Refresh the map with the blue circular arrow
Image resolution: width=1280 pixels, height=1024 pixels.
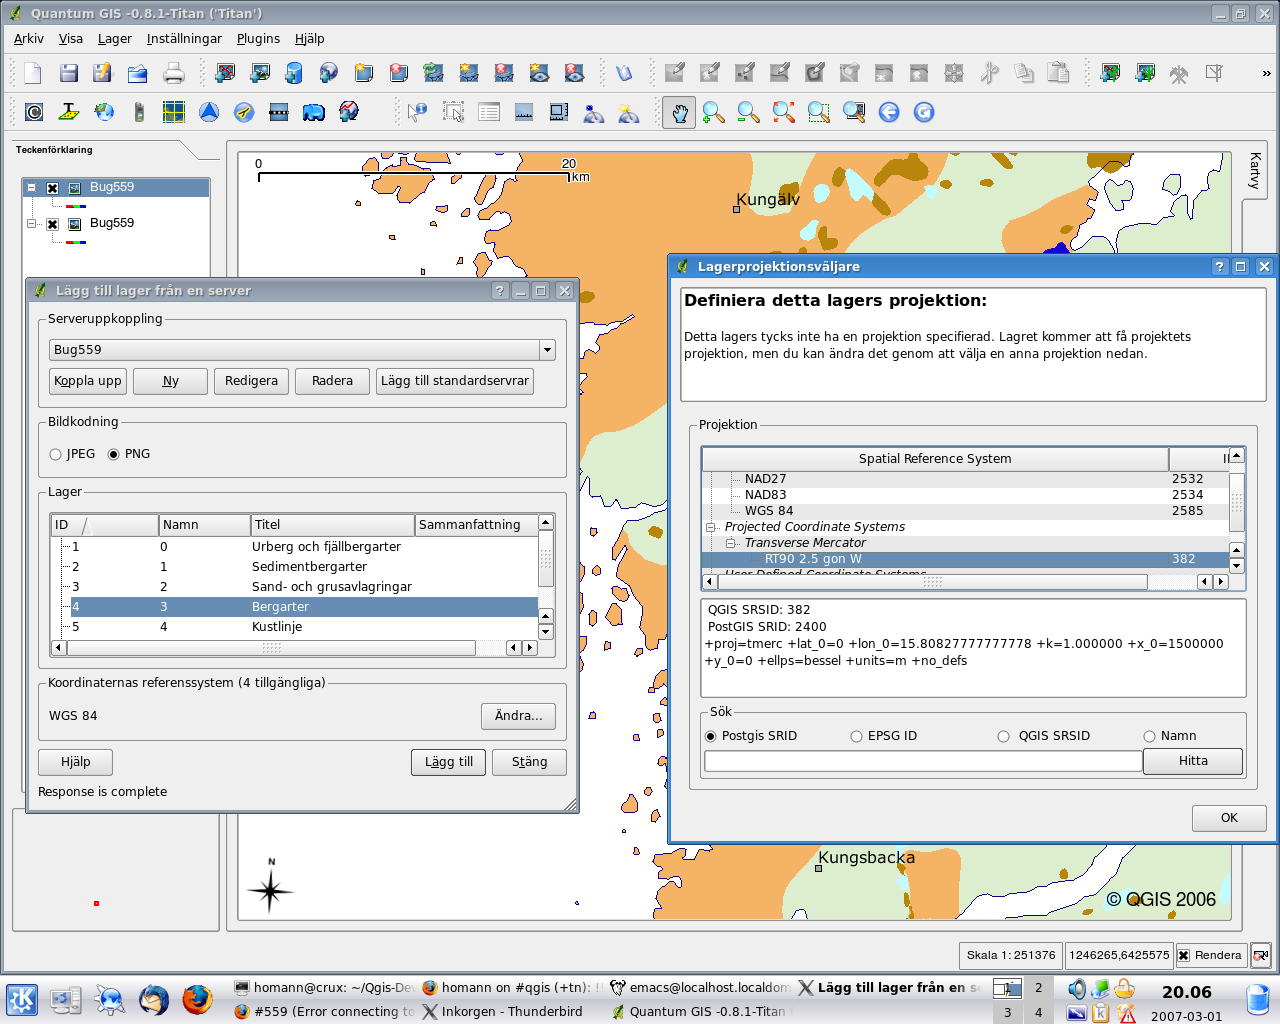pos(924,112)
